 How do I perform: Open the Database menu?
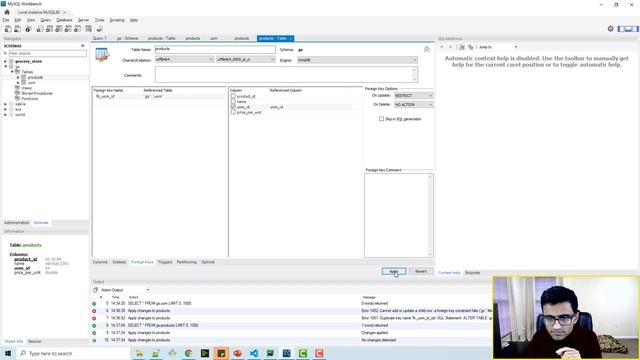tap(64, 20)
